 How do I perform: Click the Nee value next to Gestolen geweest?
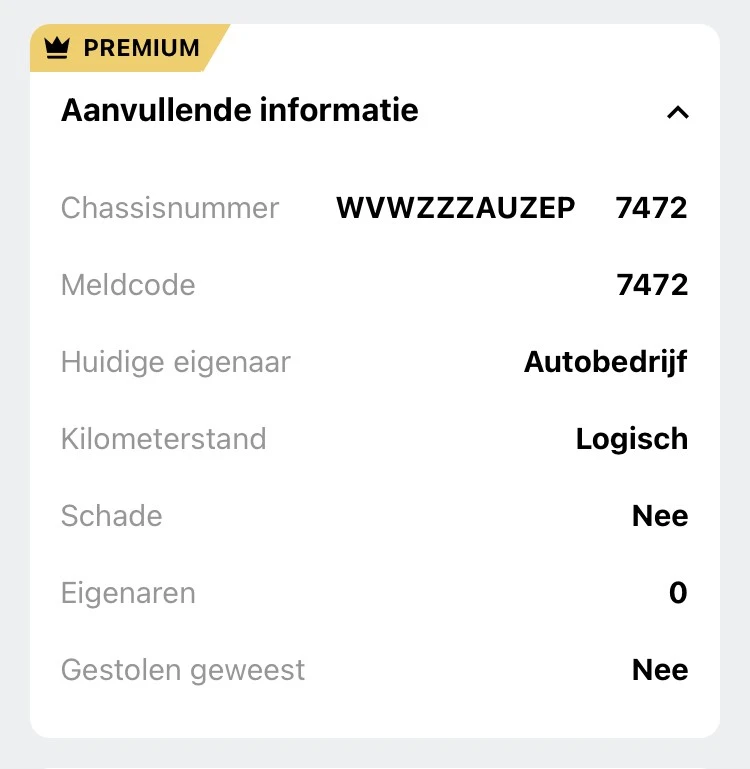pyautogui.click(x=660, y=670)
